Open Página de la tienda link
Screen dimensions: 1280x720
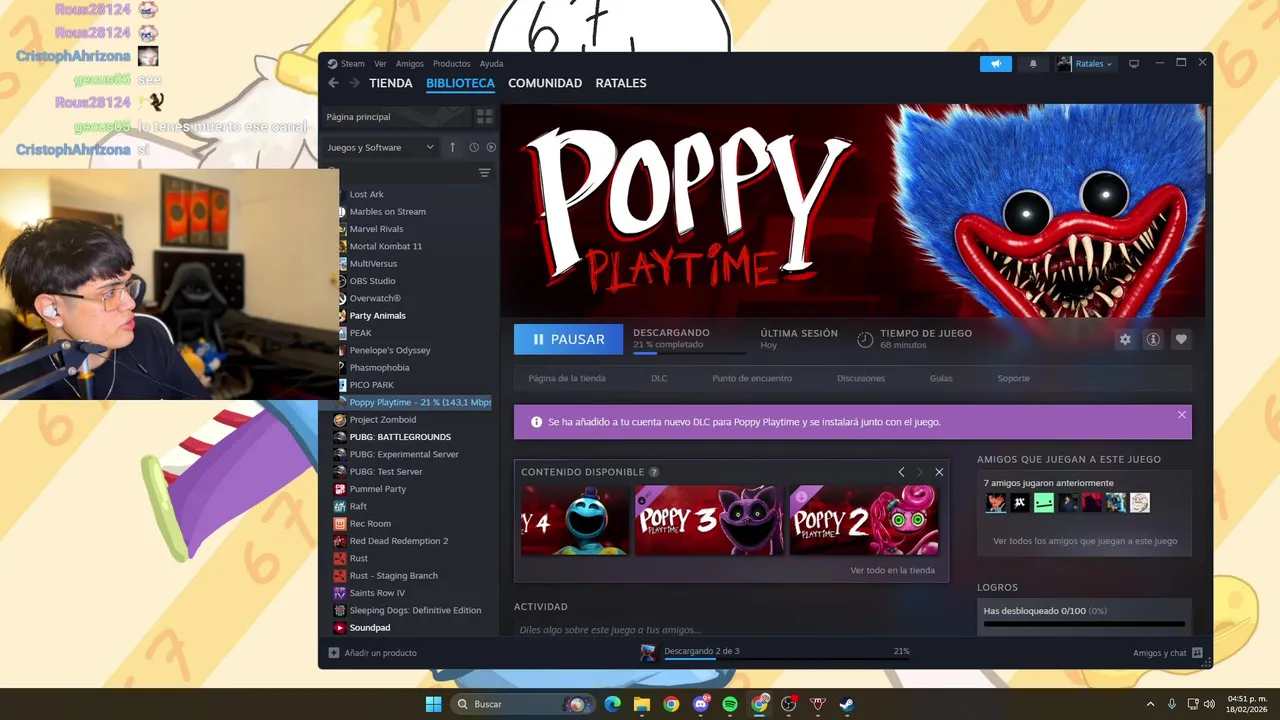tap(567, 378)
